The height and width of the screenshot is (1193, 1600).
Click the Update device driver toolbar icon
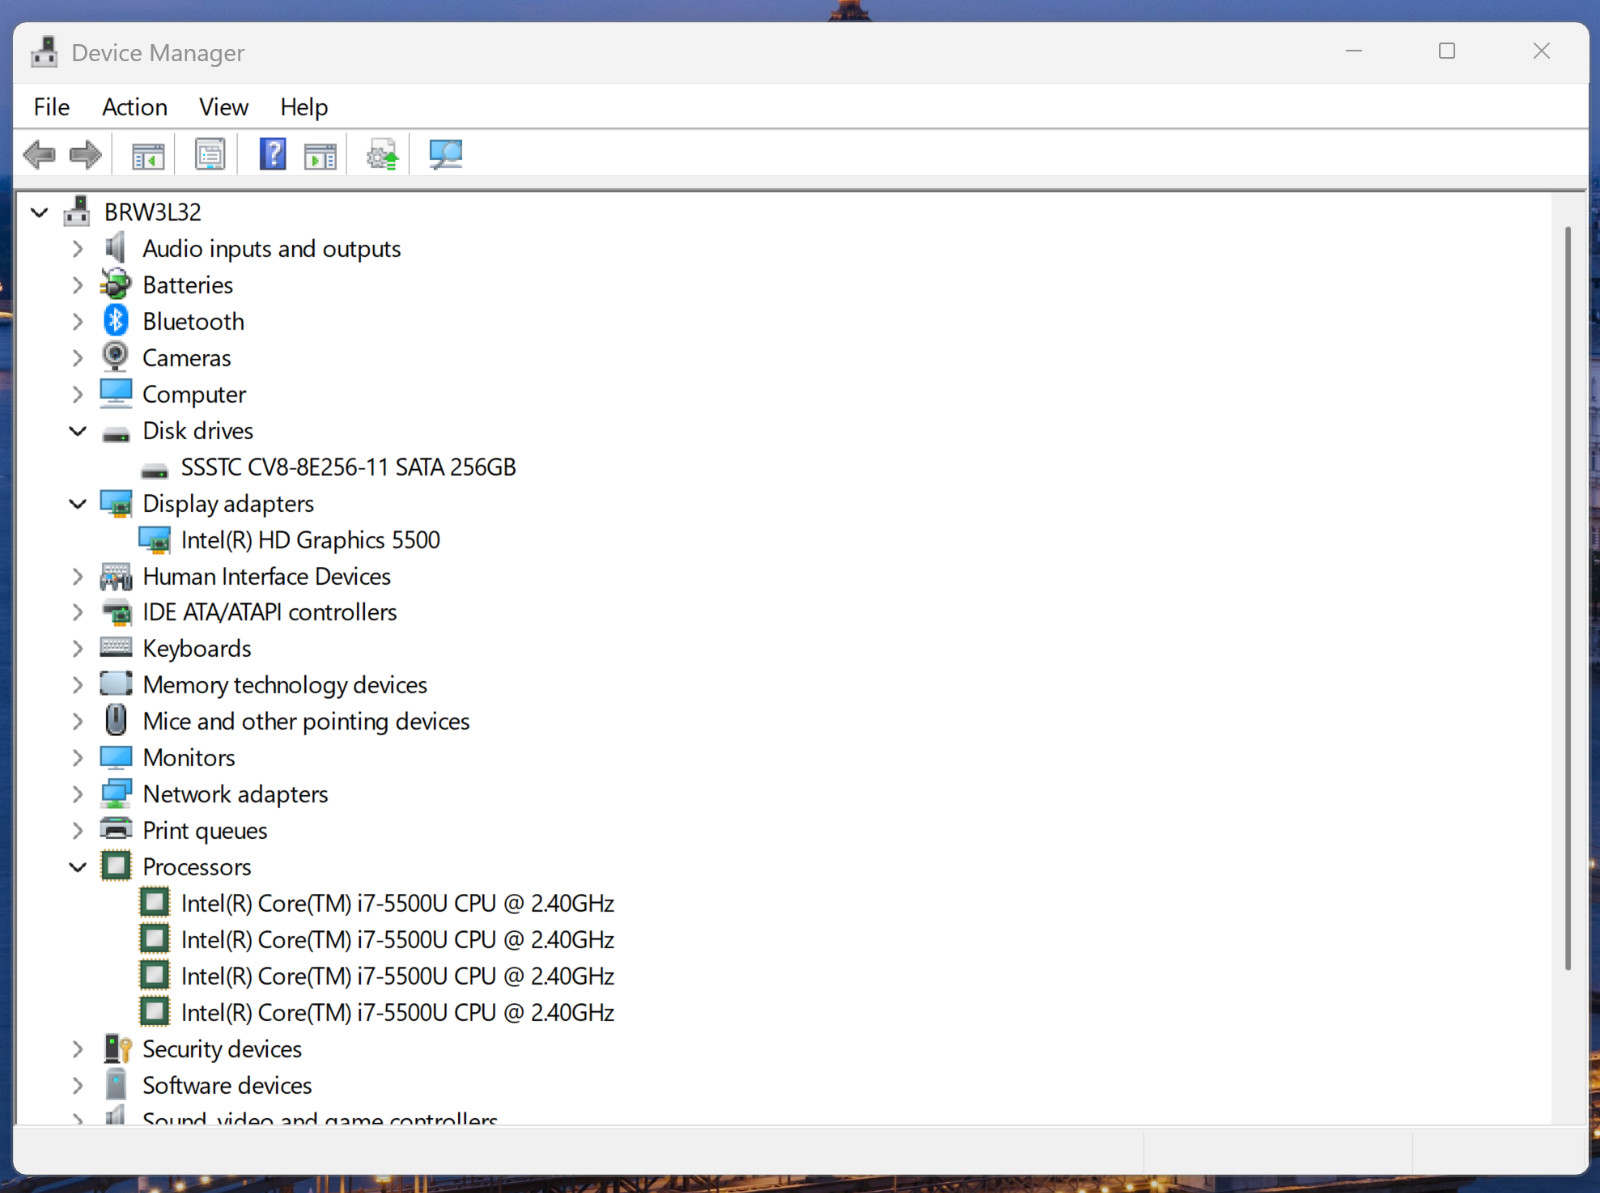coord(382,155)
